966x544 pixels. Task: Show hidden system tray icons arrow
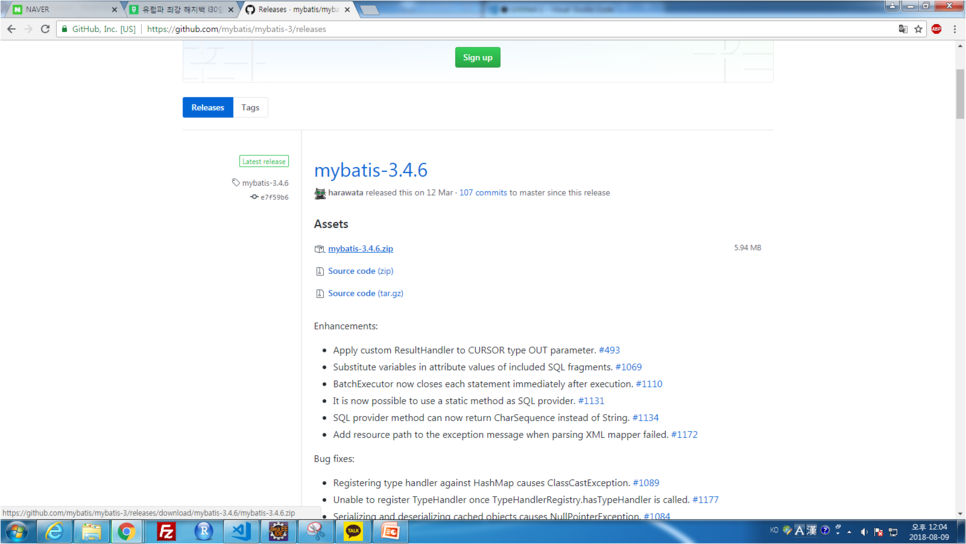coord(850,532)
